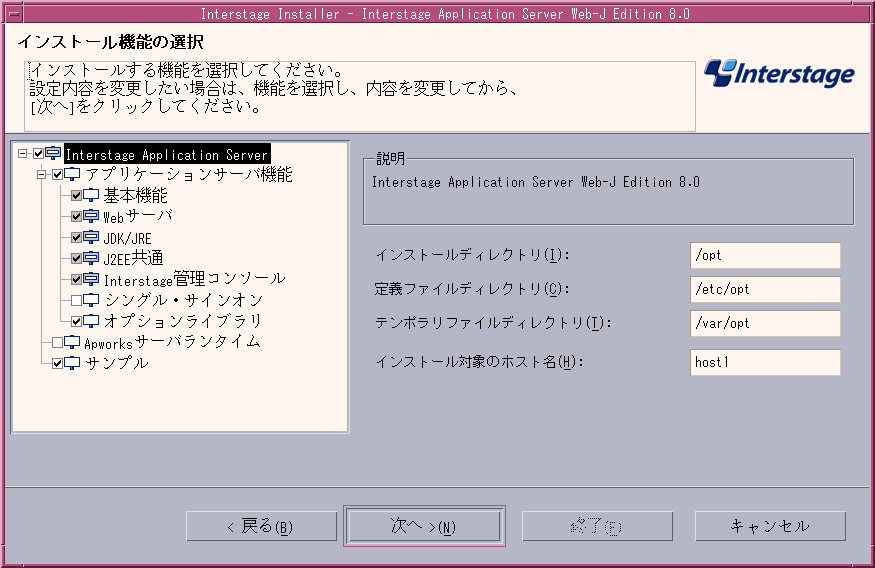Image resolution: width=875 pixels, height=568 pixels.
Task: Select the サンプル tree label
Action: point(117,363)
